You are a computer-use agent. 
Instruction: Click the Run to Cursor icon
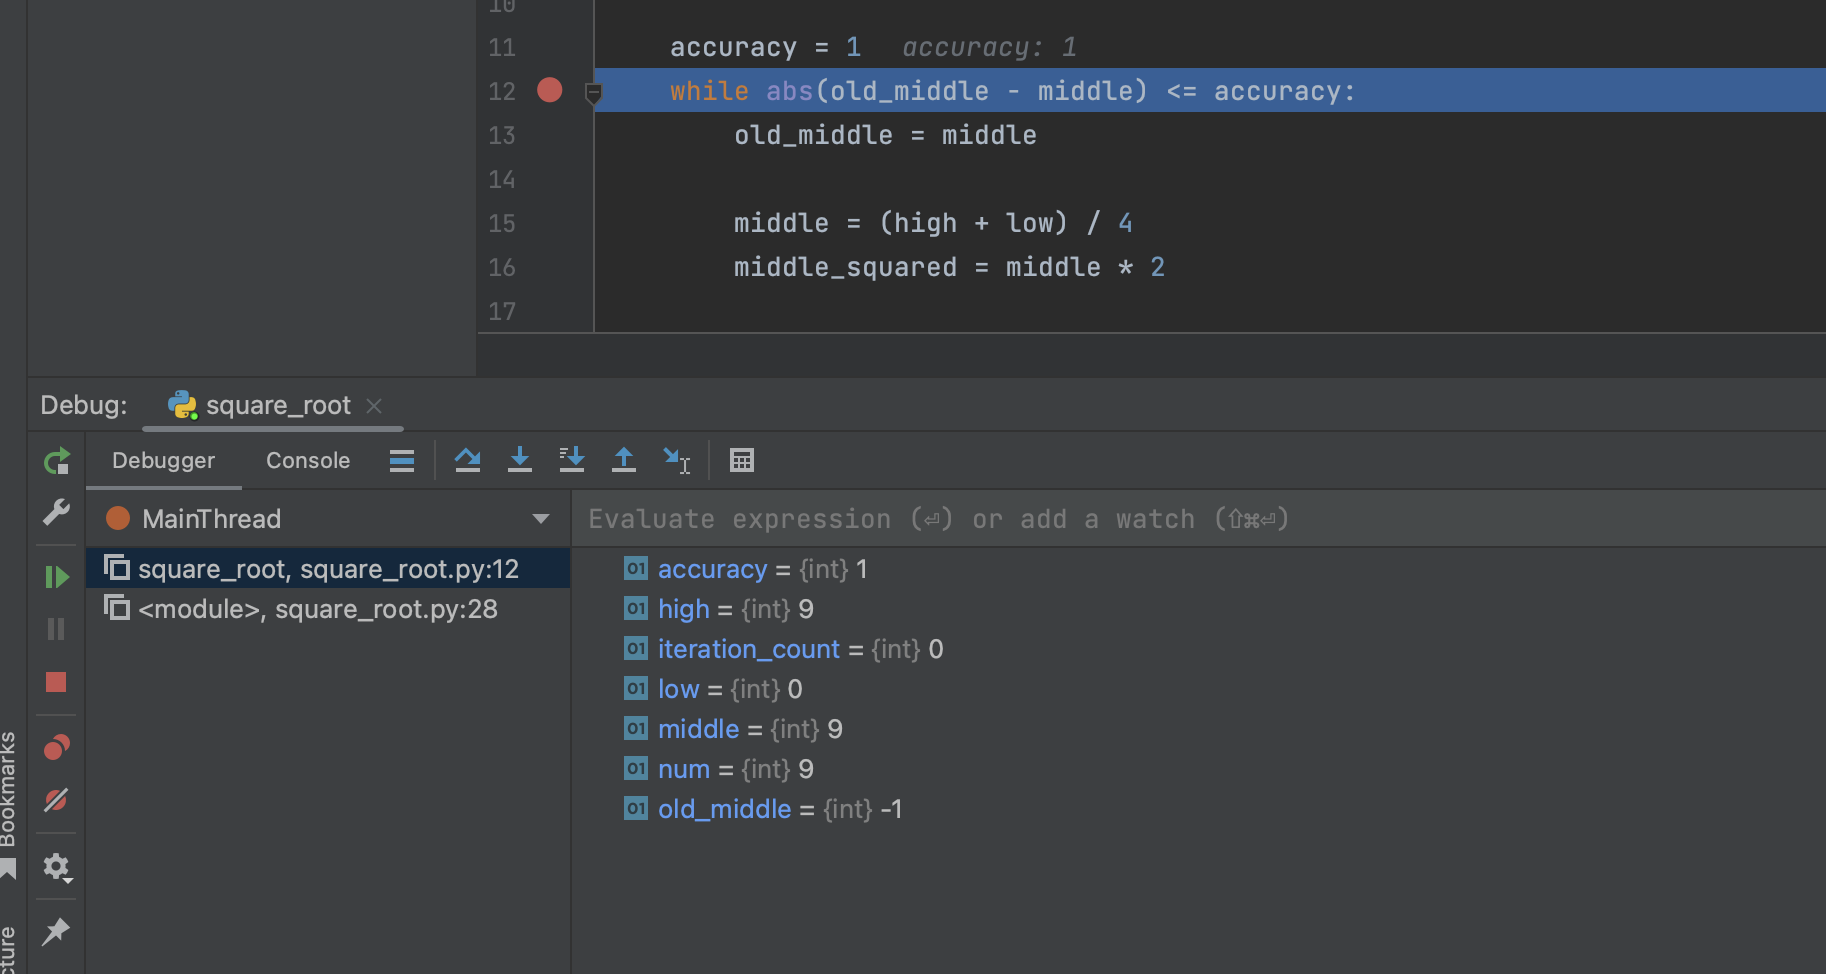coord(678,460)
